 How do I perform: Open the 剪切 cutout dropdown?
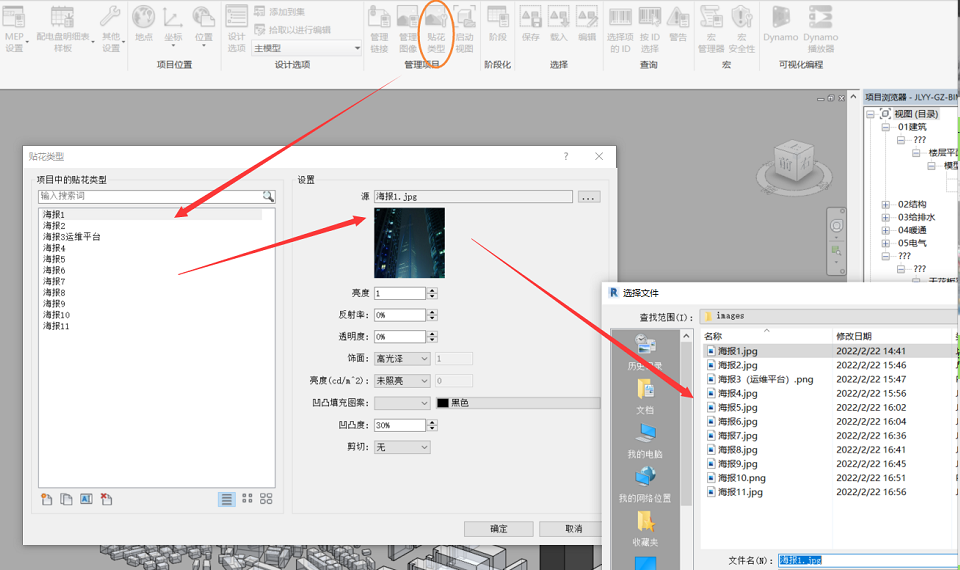(402, 447)
